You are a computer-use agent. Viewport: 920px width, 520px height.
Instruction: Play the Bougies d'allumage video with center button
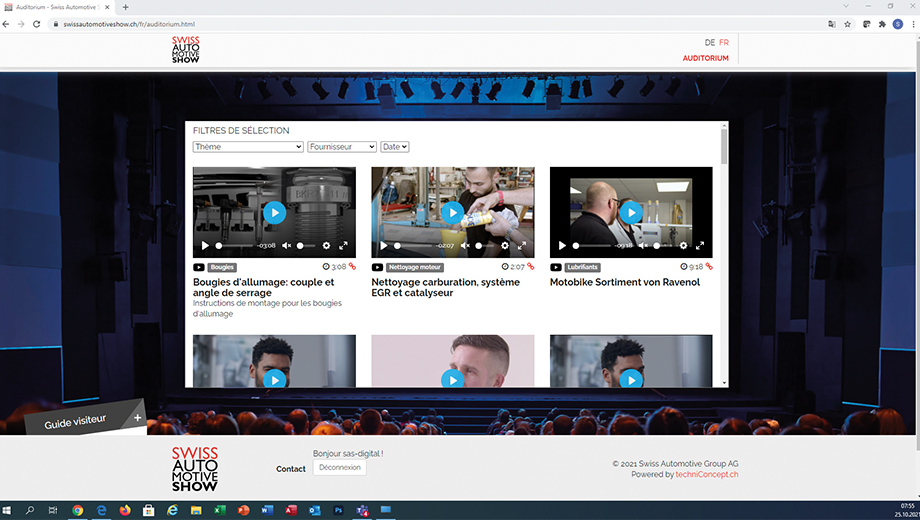[275, 212]
